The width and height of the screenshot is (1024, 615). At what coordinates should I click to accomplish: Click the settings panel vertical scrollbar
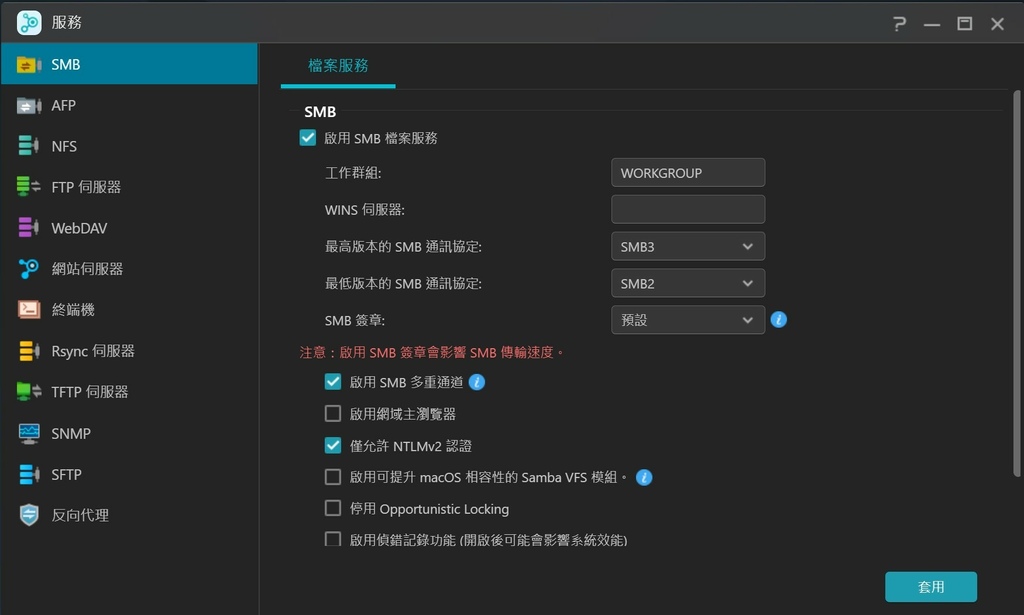[x=1017, y=284]
